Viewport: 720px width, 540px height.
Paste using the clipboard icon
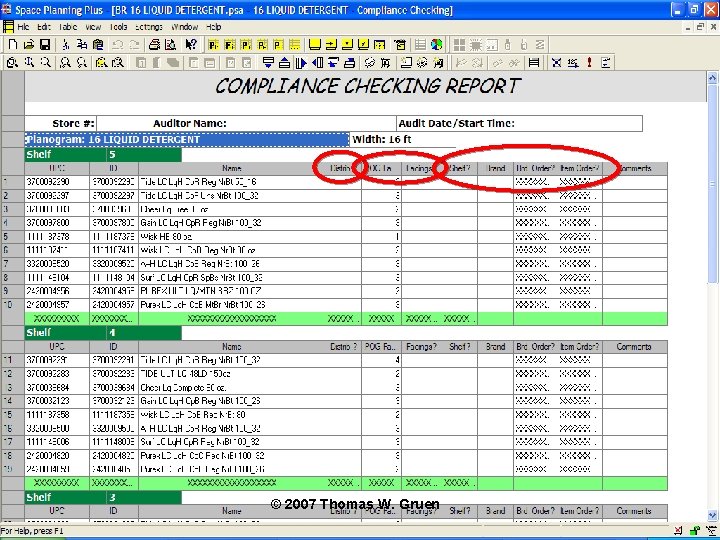pos(98,45)
